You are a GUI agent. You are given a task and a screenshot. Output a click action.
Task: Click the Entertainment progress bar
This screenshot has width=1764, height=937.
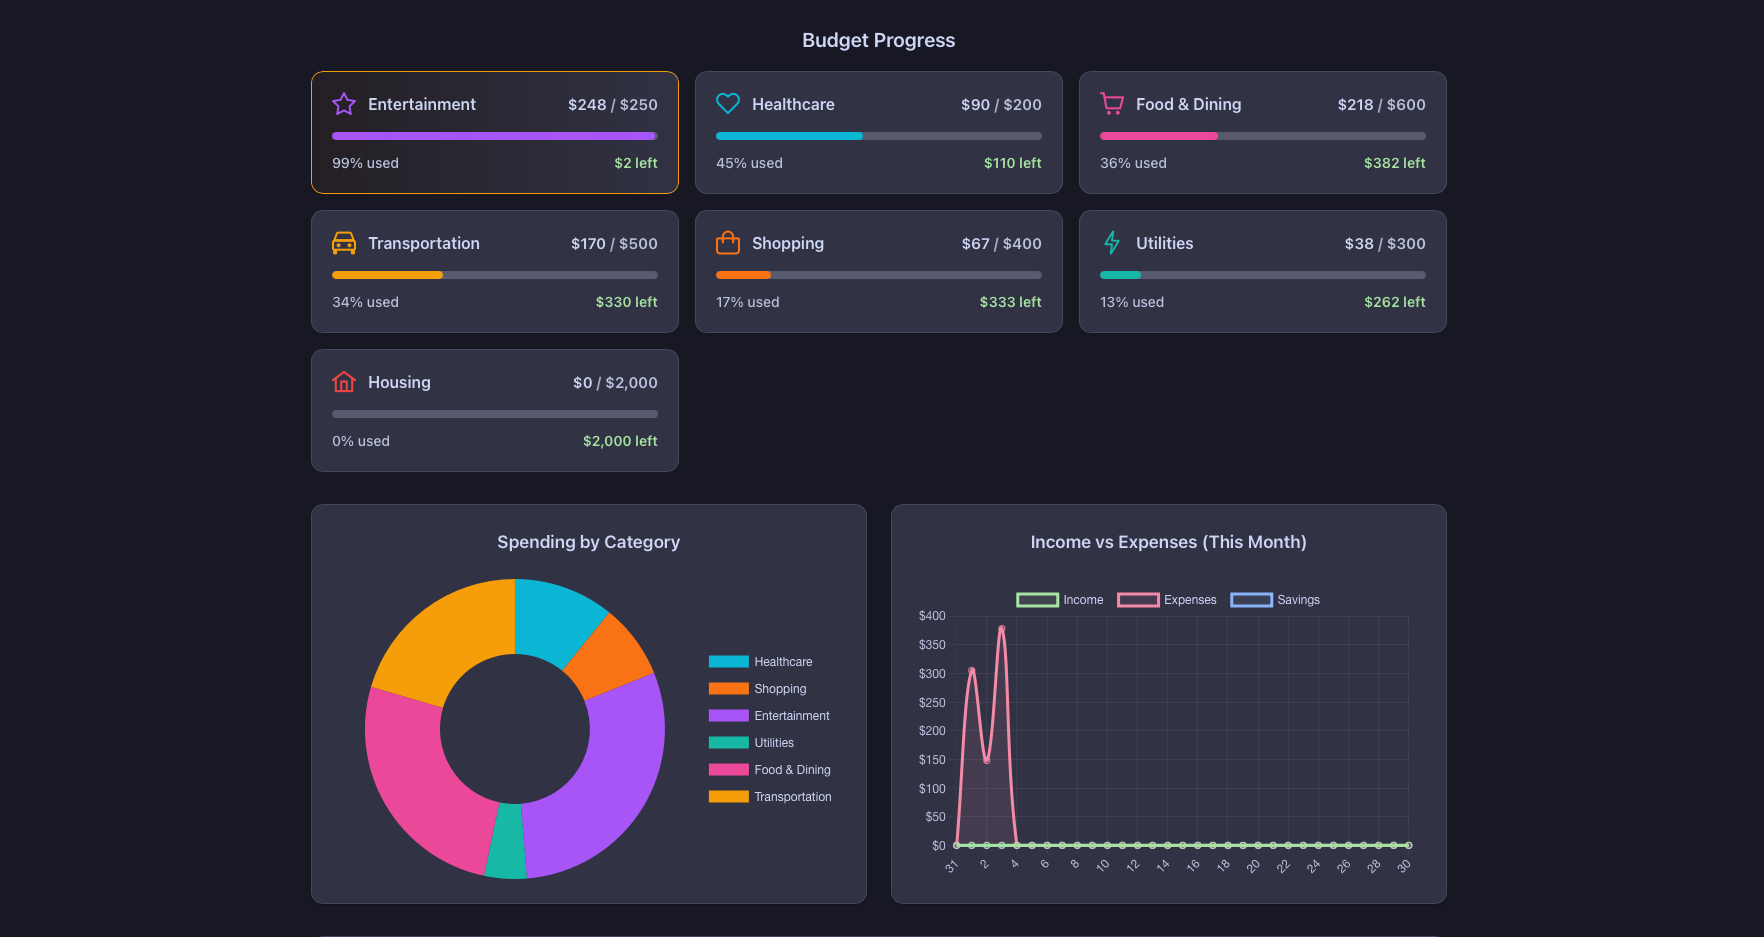coord(494,136)
